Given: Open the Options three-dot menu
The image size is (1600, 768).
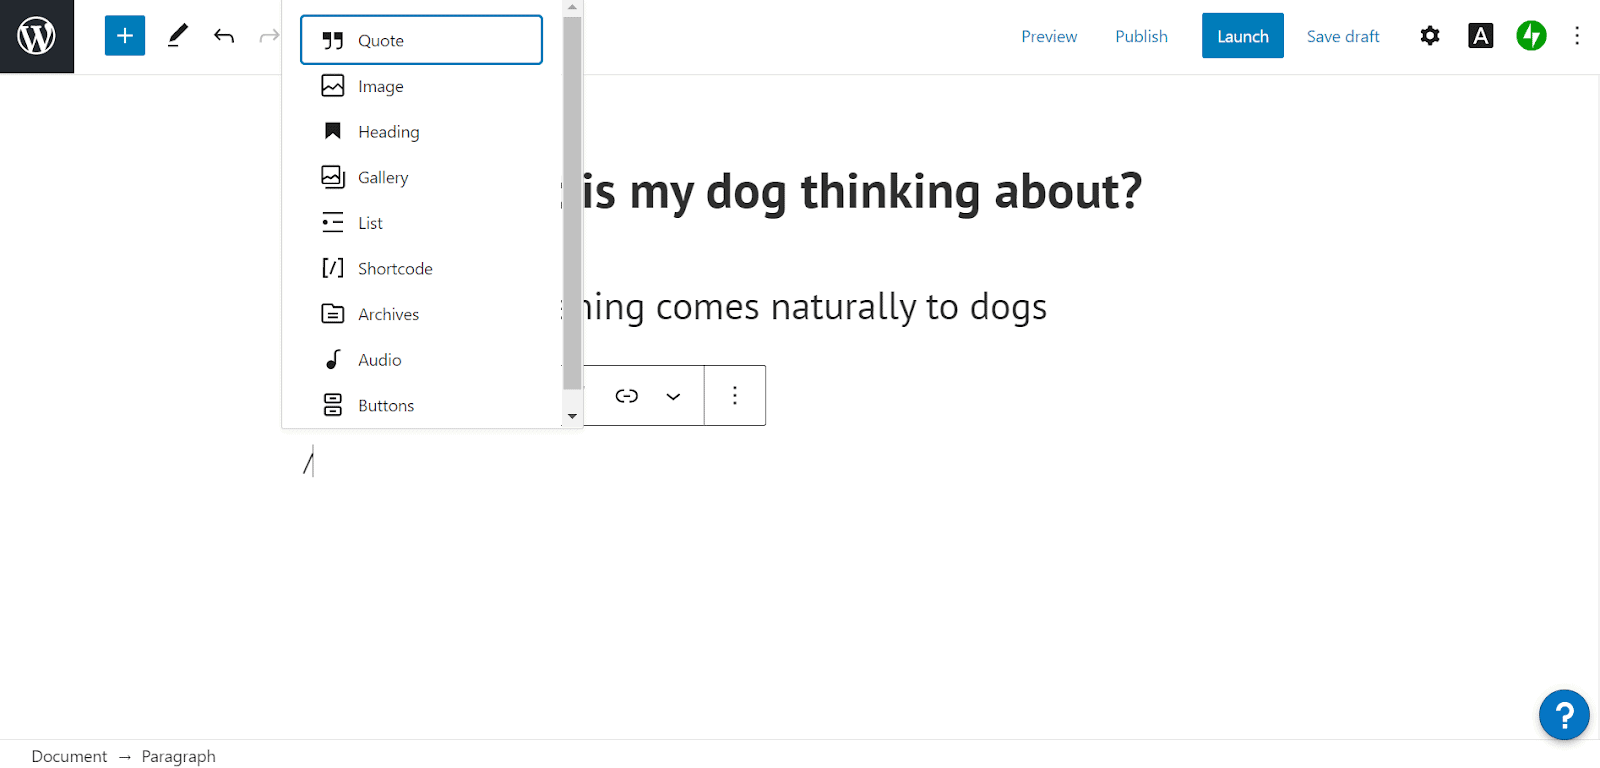Looking at the screenshot, I should click(x=1577, y=36).
